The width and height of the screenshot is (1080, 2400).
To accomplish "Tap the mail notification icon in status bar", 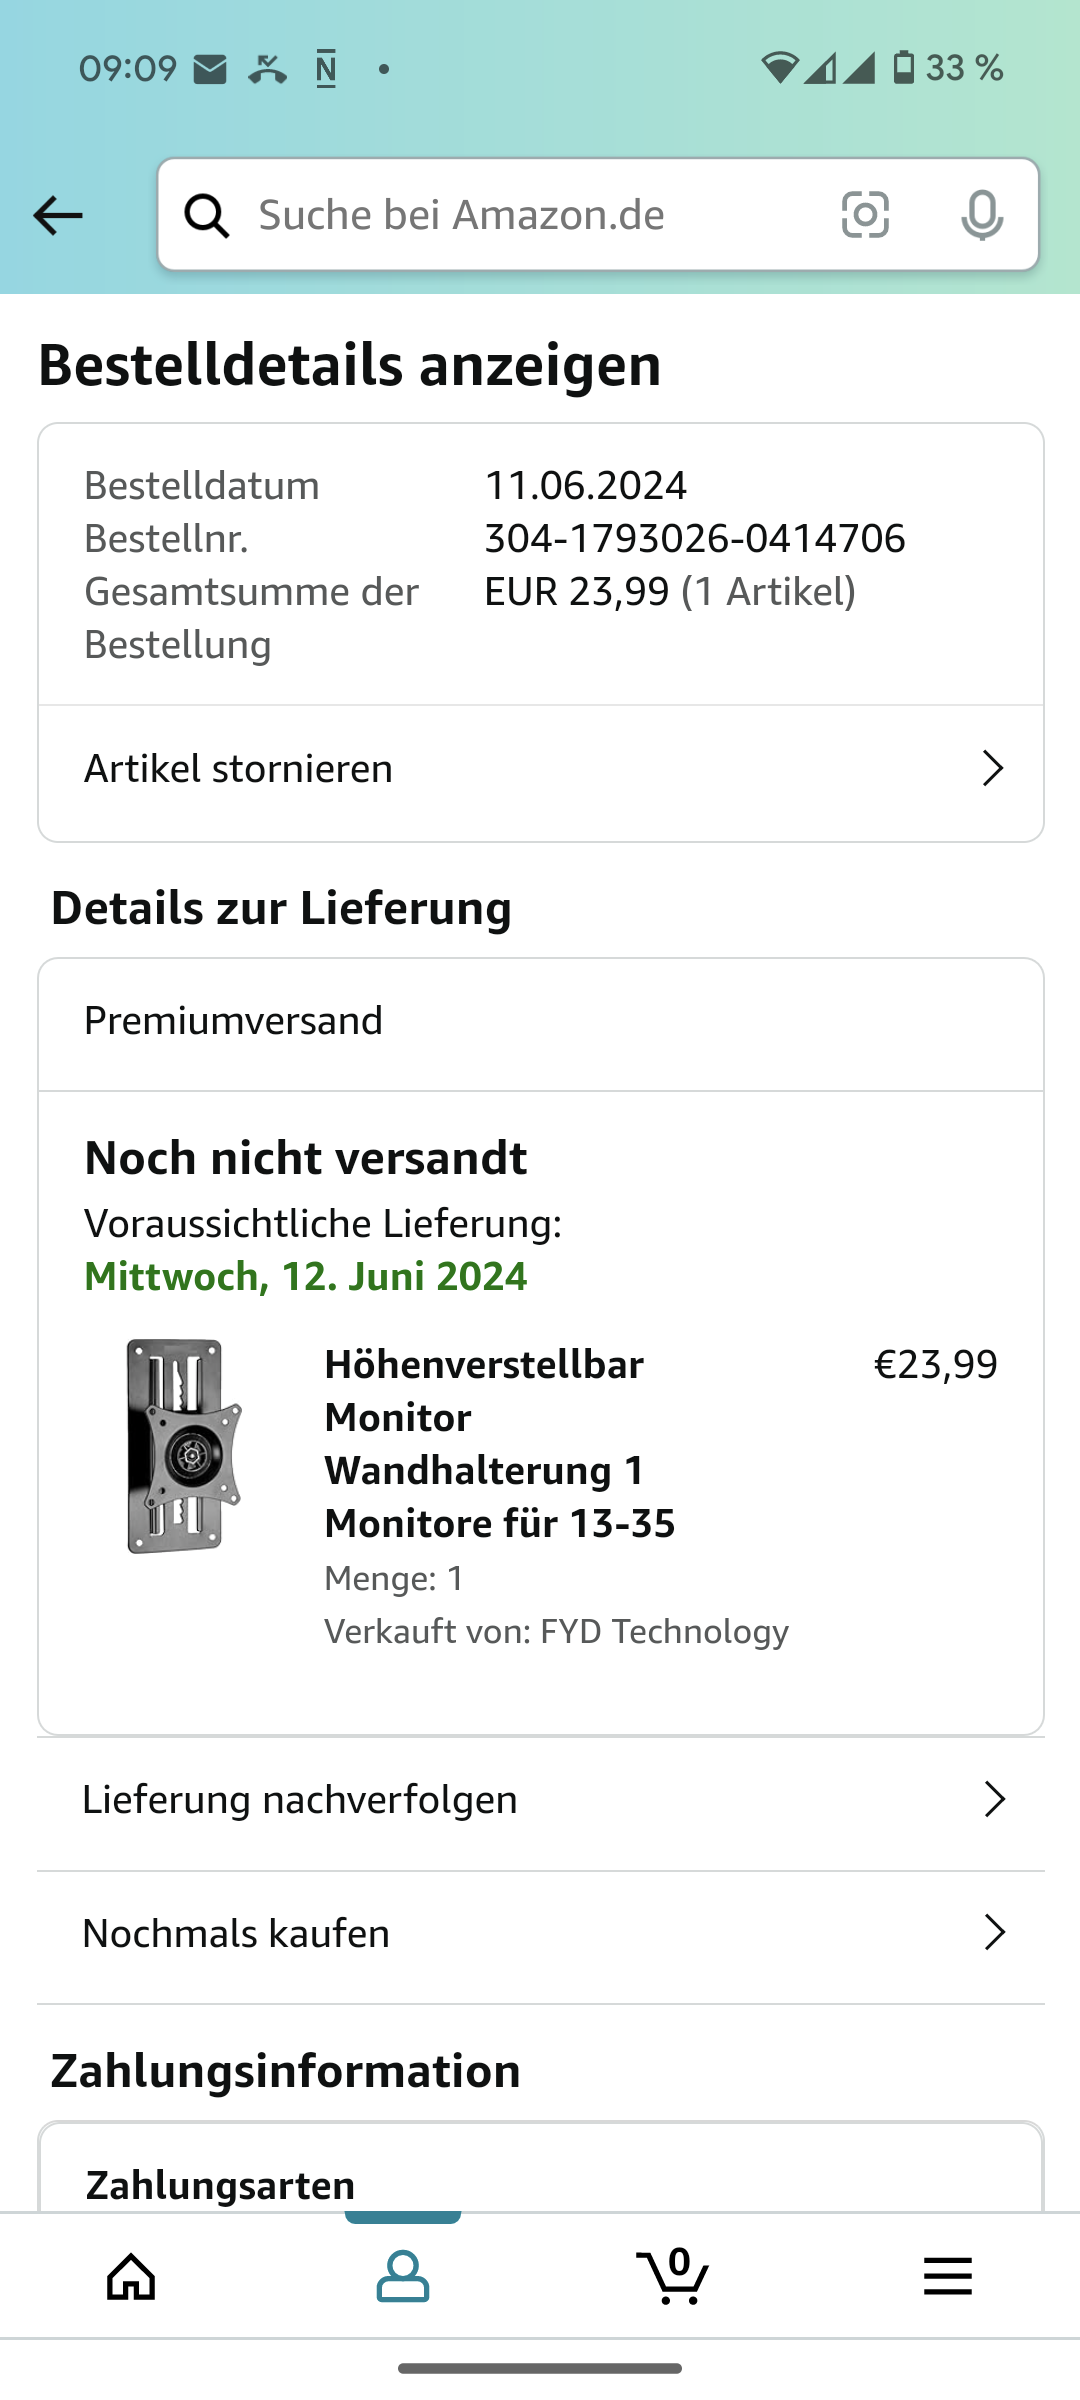I will tap(210, 69).
